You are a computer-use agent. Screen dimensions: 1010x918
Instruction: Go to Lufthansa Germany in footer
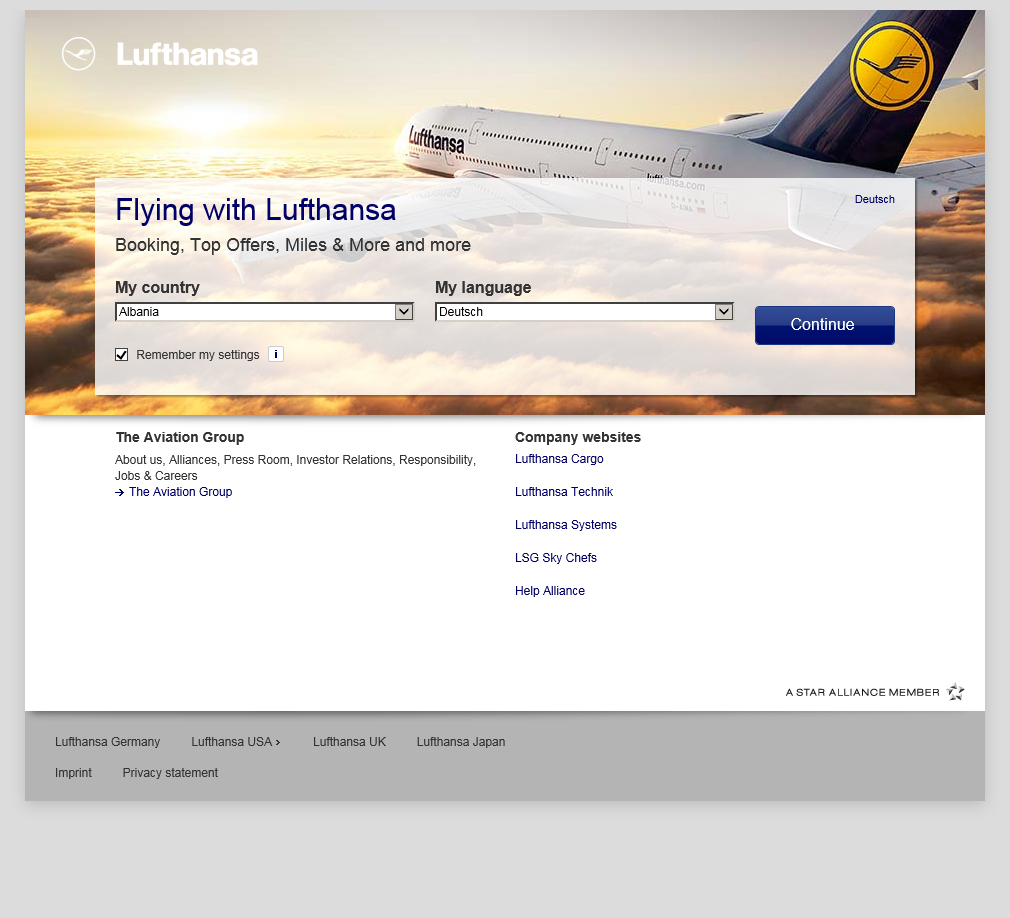[108, 741]
